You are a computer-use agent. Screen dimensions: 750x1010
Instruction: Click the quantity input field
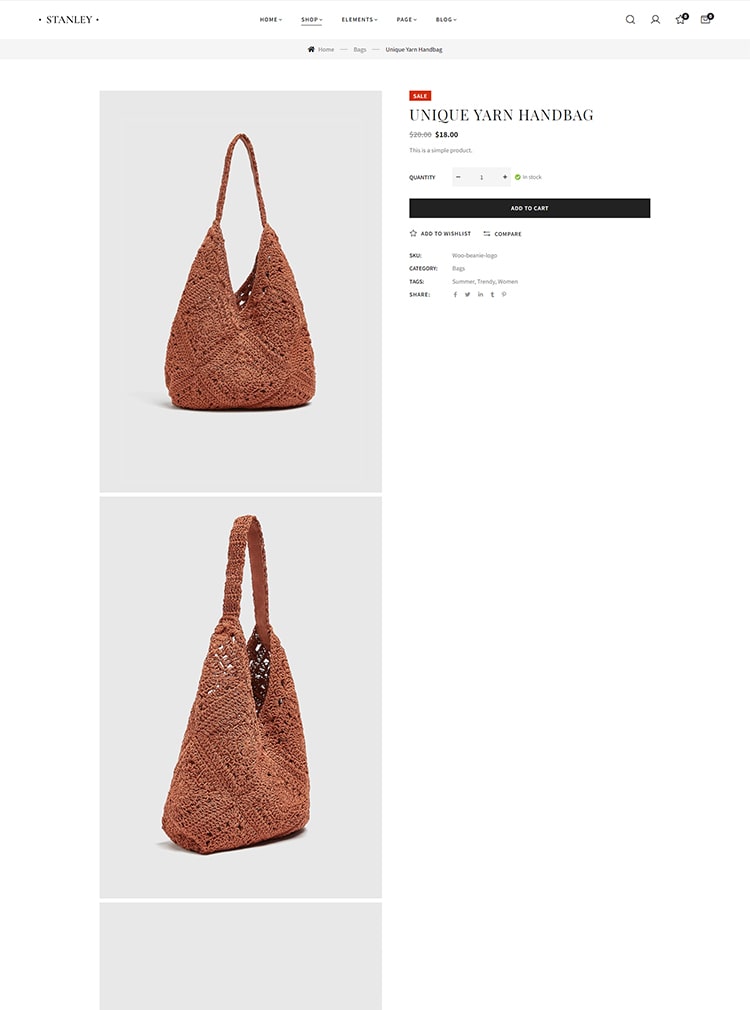pos(481,176)
